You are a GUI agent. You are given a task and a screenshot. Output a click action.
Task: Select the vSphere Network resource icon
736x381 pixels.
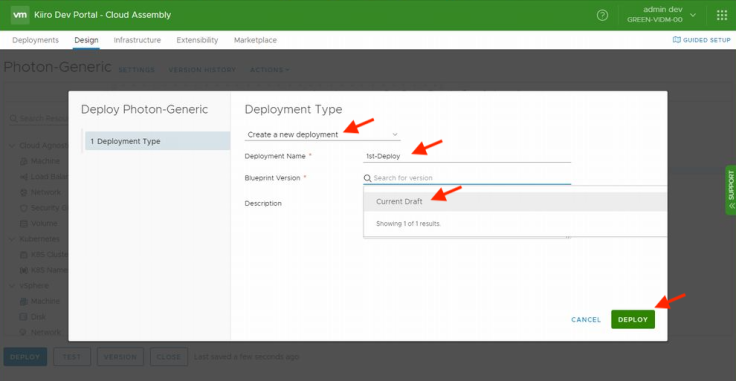point(23,332)
